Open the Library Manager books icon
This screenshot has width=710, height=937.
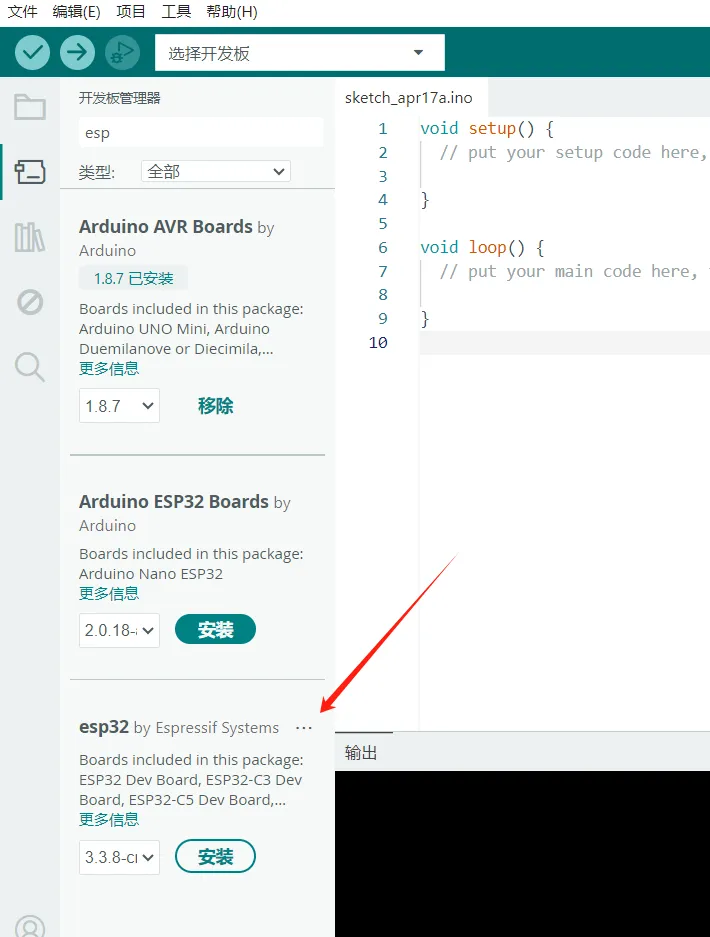pos(30,237)
